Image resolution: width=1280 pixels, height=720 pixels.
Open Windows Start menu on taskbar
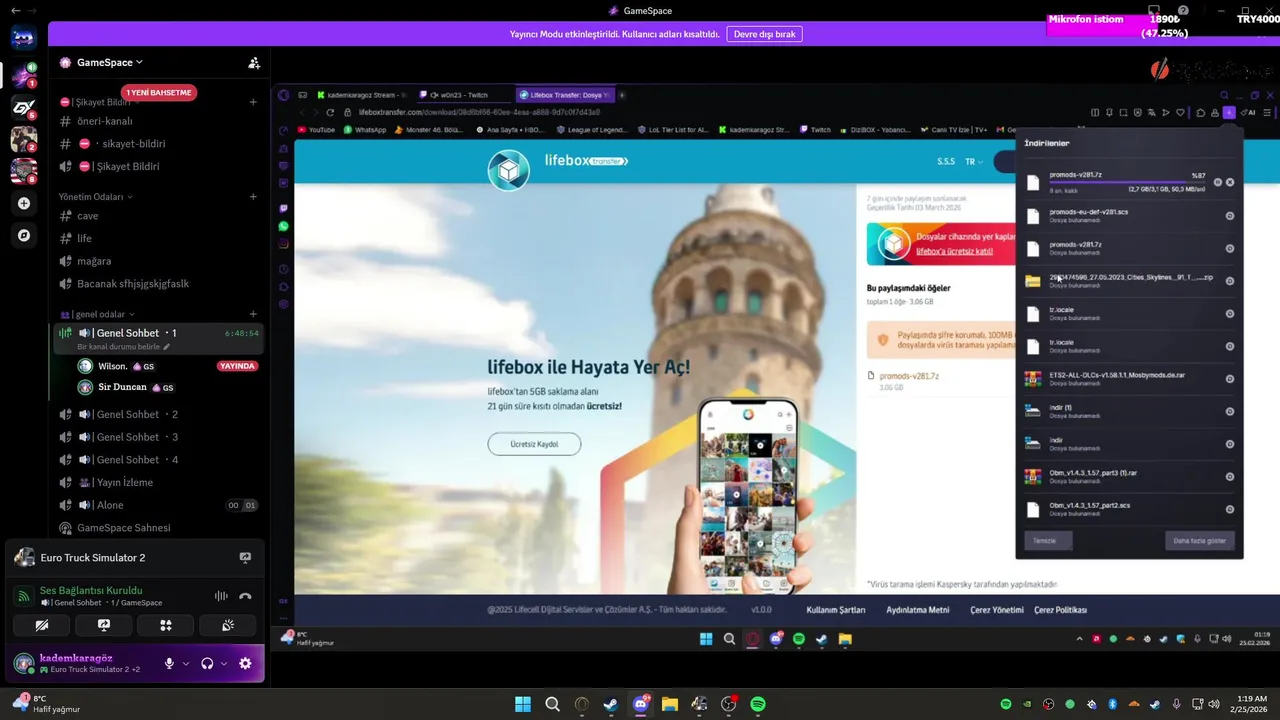pos(523,704)
